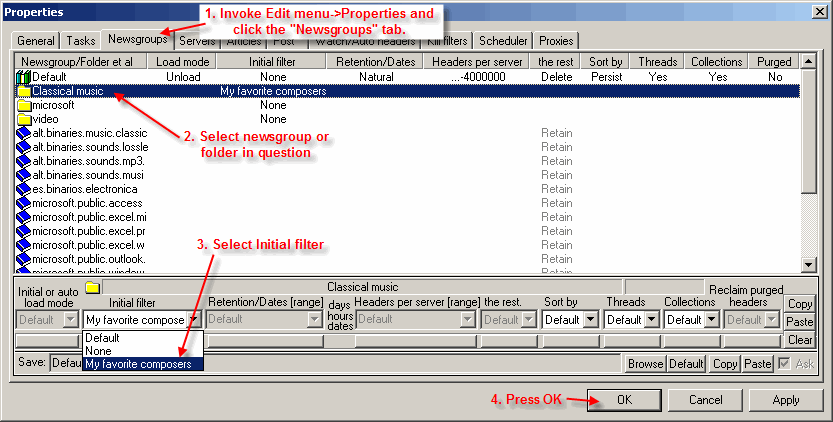Select es.binarios.electronica newsgroup icon
The width and height of the screenshot is (833, 422).
click(x=24, y=189)
